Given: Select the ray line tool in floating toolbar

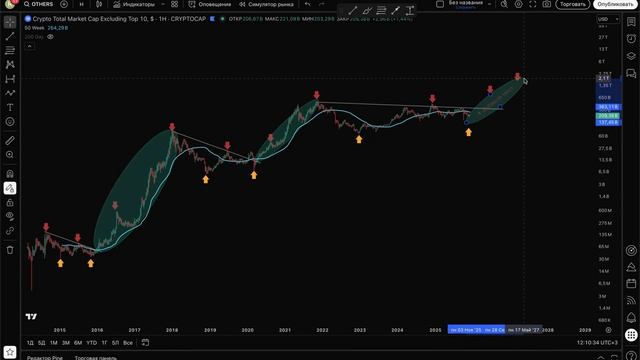Looking at the screenshot, I should [396, 11].
